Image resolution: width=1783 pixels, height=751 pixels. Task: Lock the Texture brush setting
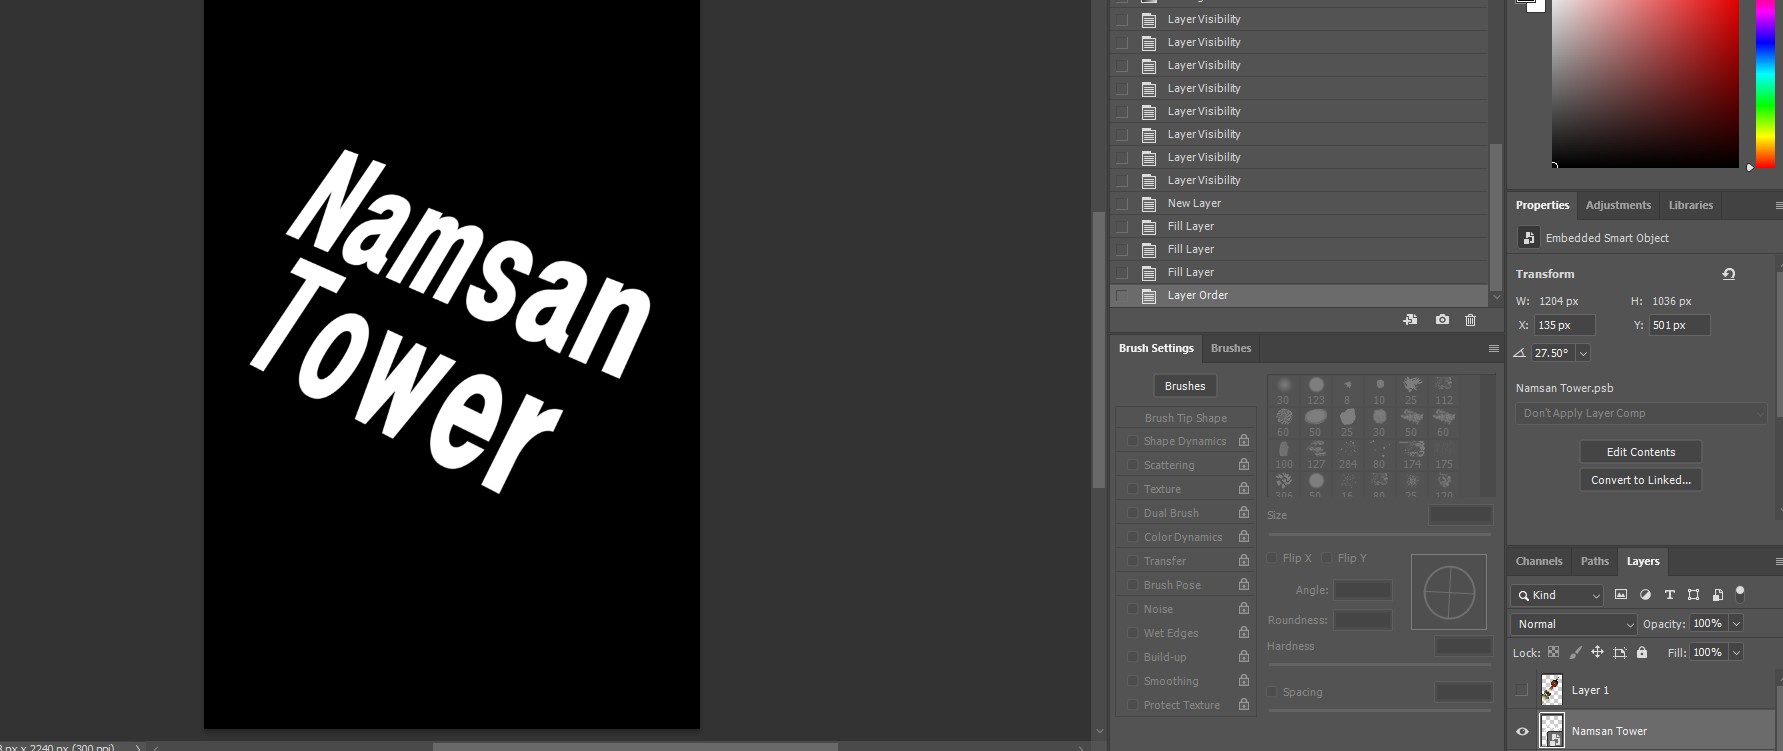point(1244,489)
